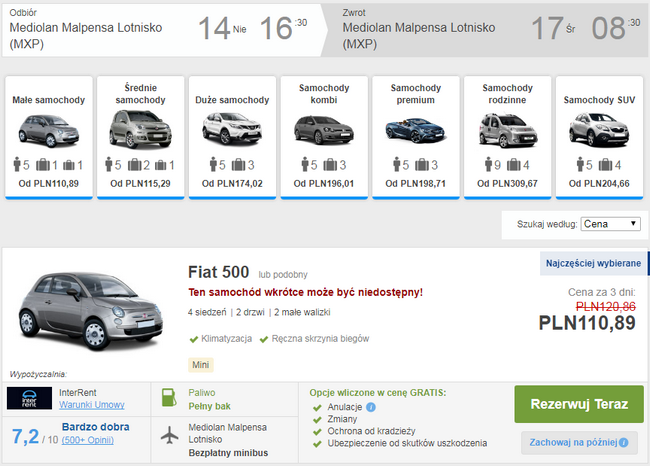Image resolution: width=650 pixels, height=466 pixels.
Task: Click the Ręczna skrzynia biegów checkmark icon
Action: point(264,340)
